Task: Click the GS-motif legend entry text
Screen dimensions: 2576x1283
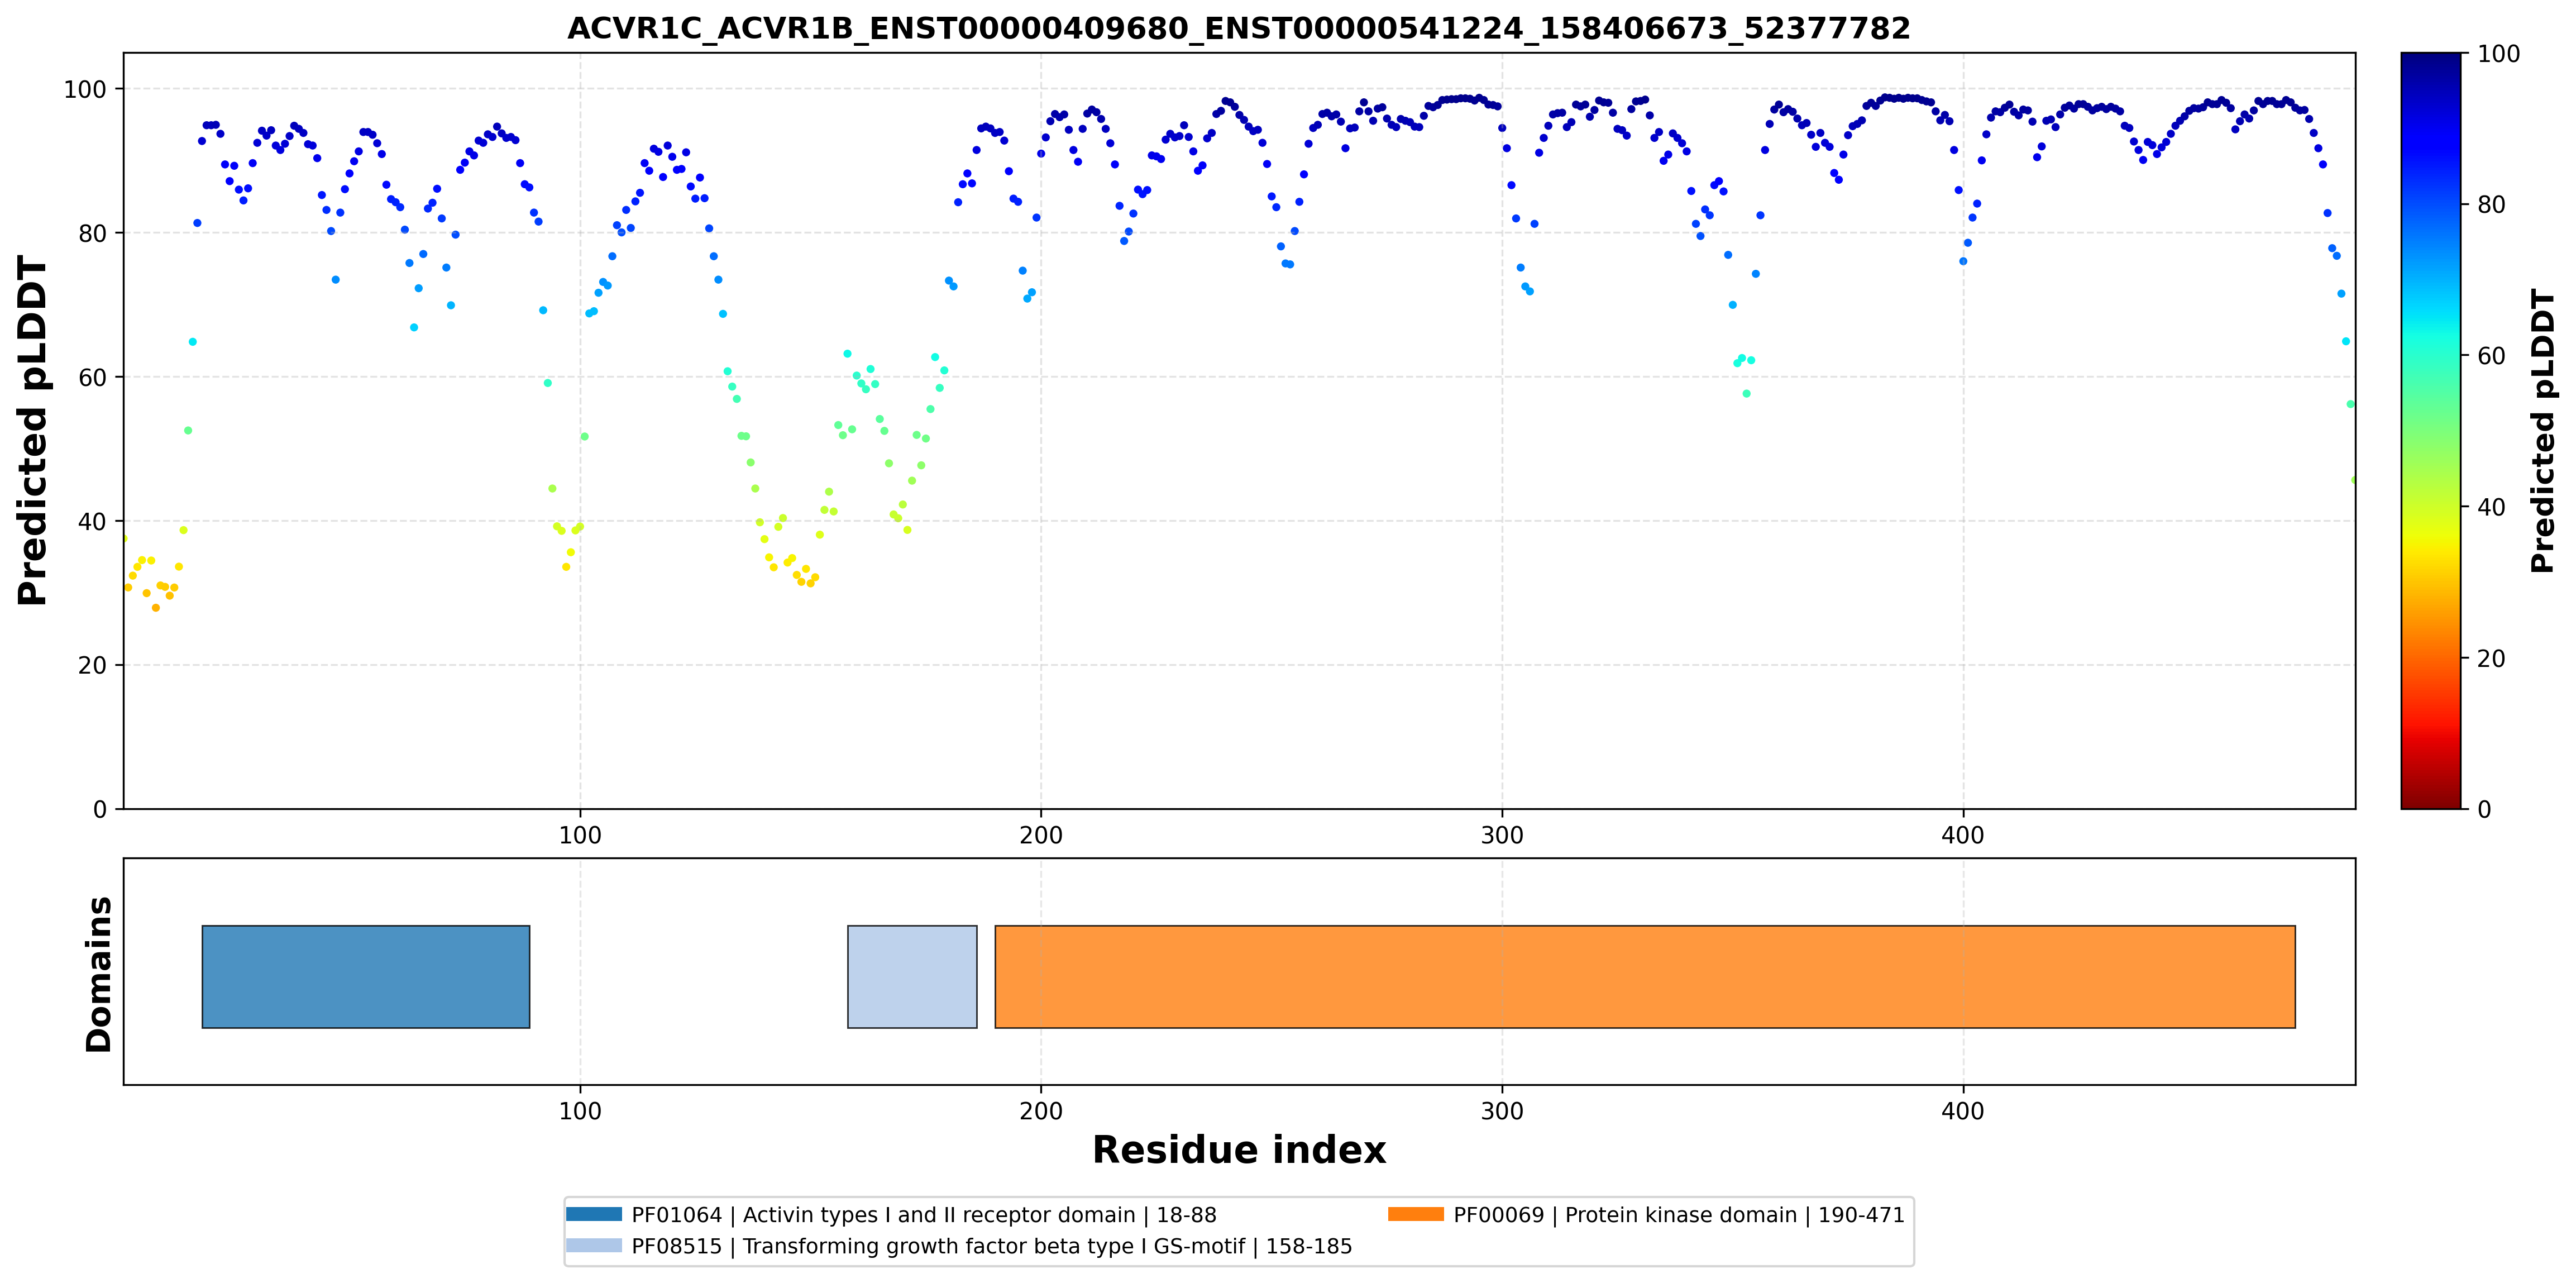Action: tap(992, 1246)
